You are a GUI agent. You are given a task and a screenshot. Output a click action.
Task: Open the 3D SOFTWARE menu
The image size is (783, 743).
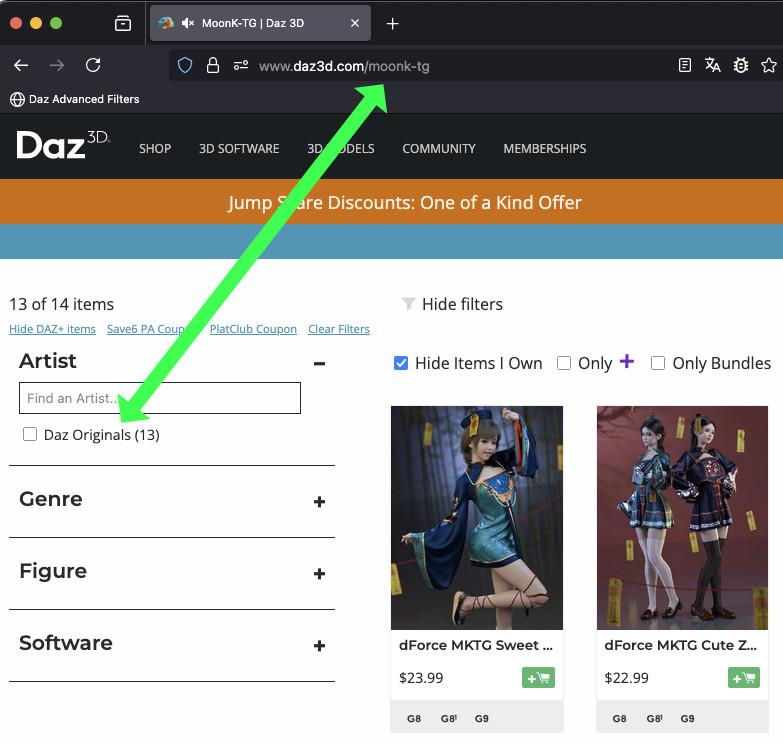239,149
